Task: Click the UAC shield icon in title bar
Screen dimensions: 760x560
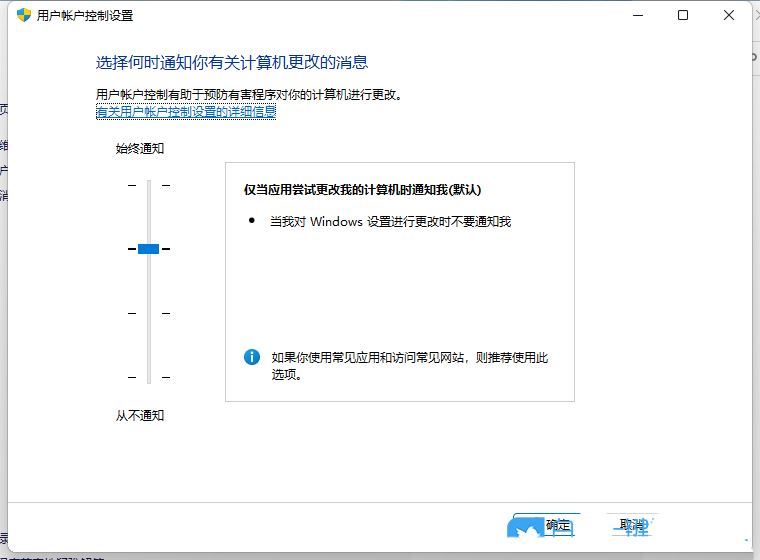Action: (23, 15)
